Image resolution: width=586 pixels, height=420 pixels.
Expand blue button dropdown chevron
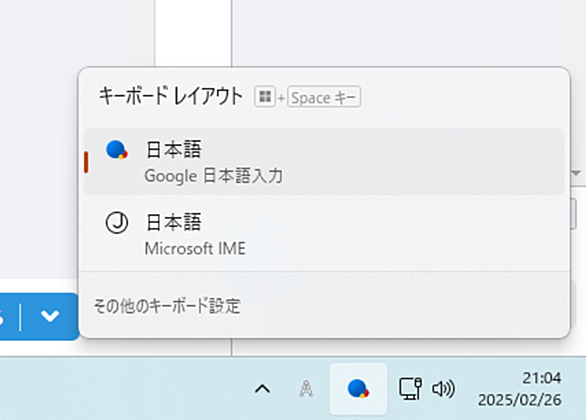pos(50,316)
